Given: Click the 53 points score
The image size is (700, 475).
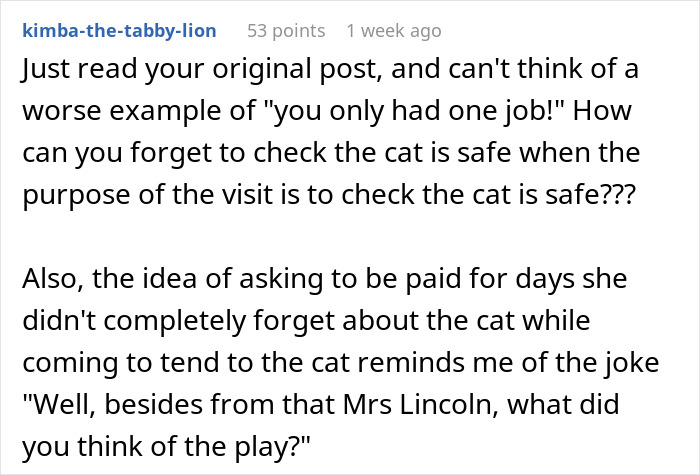Looking at the screenshot, I should pyautogui.click(x=286, y=31).
